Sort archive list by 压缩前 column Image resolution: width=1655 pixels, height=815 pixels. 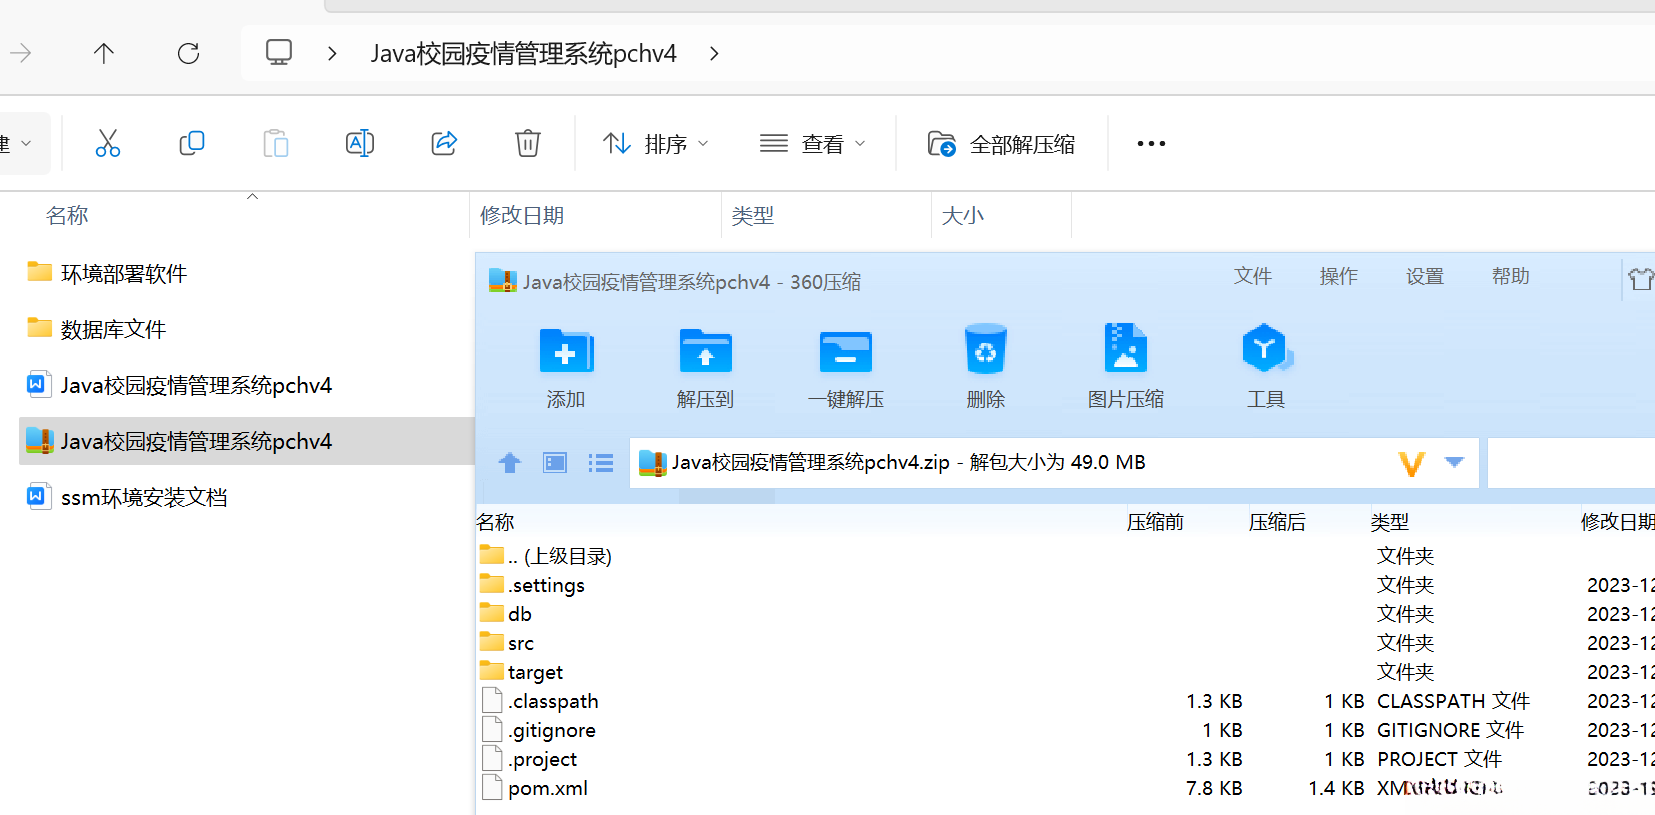[x=1155, y=522]
